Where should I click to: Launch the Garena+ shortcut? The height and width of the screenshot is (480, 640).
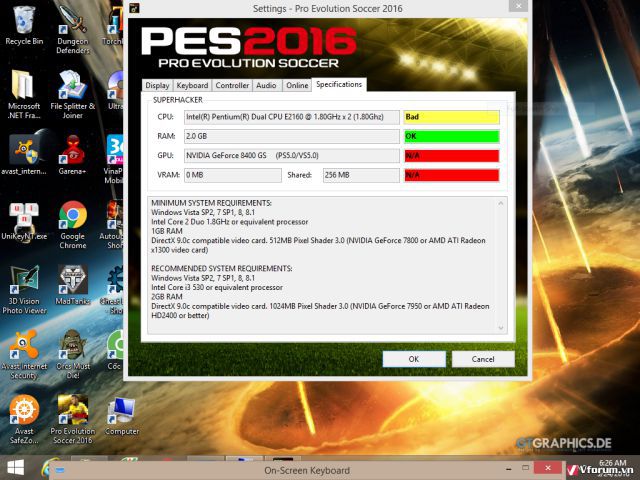coord(73,155)
